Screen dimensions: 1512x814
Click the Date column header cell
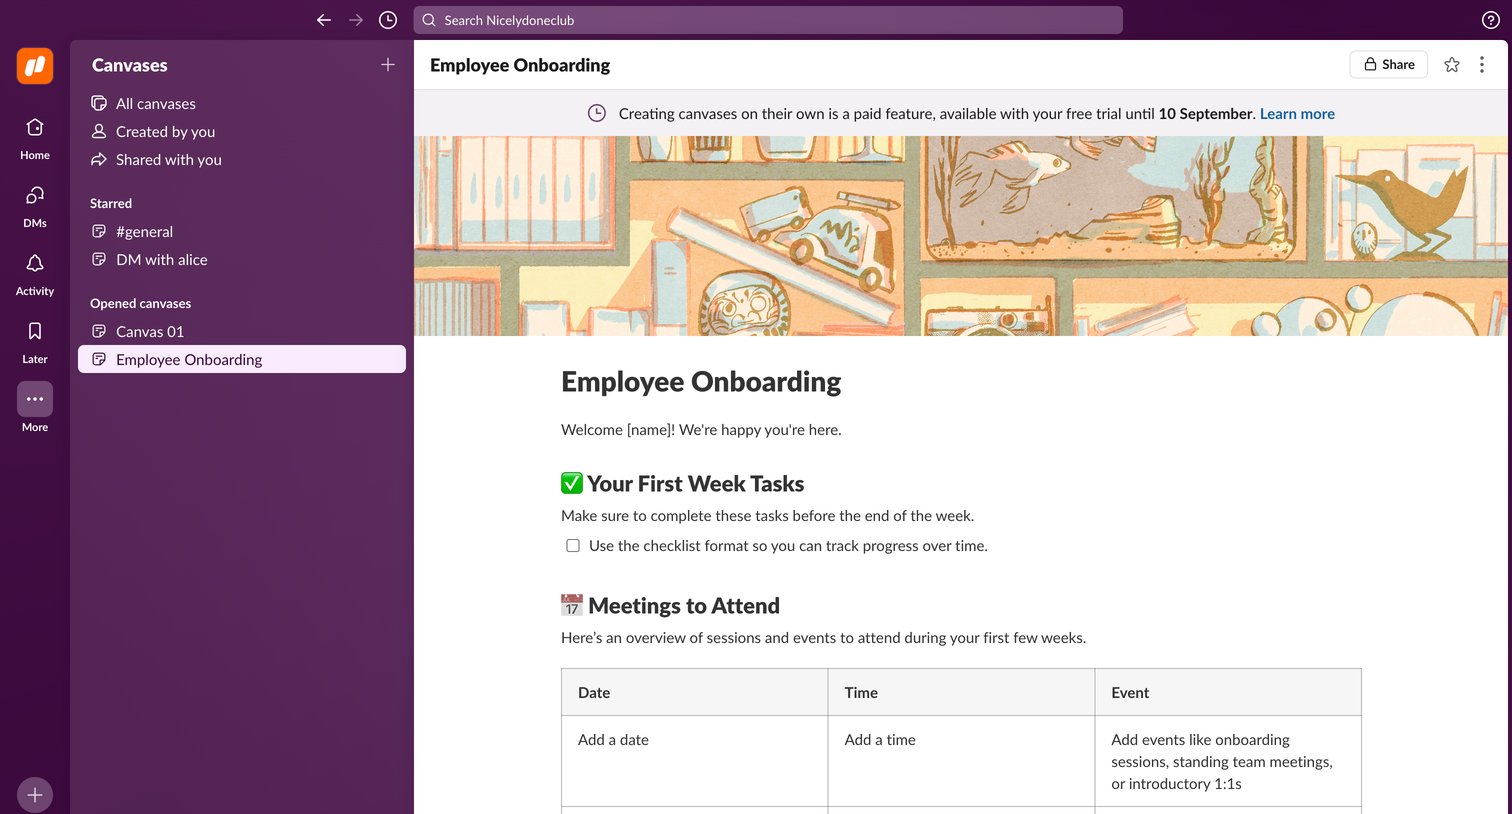pos(695,693)
